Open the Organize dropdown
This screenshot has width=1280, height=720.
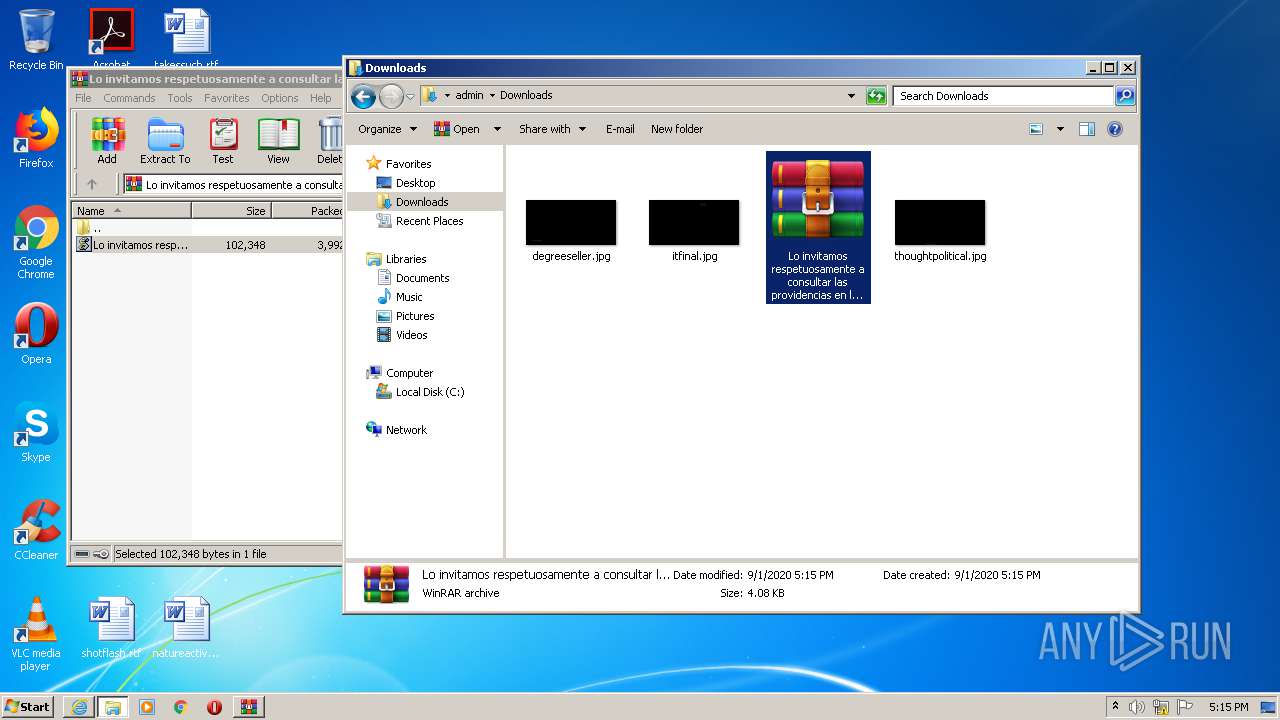click(x=387, y=129)
